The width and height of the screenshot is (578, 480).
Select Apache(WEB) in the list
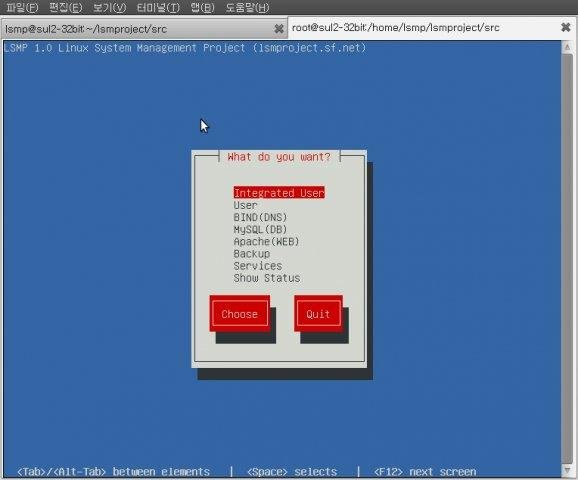(267, 241)
